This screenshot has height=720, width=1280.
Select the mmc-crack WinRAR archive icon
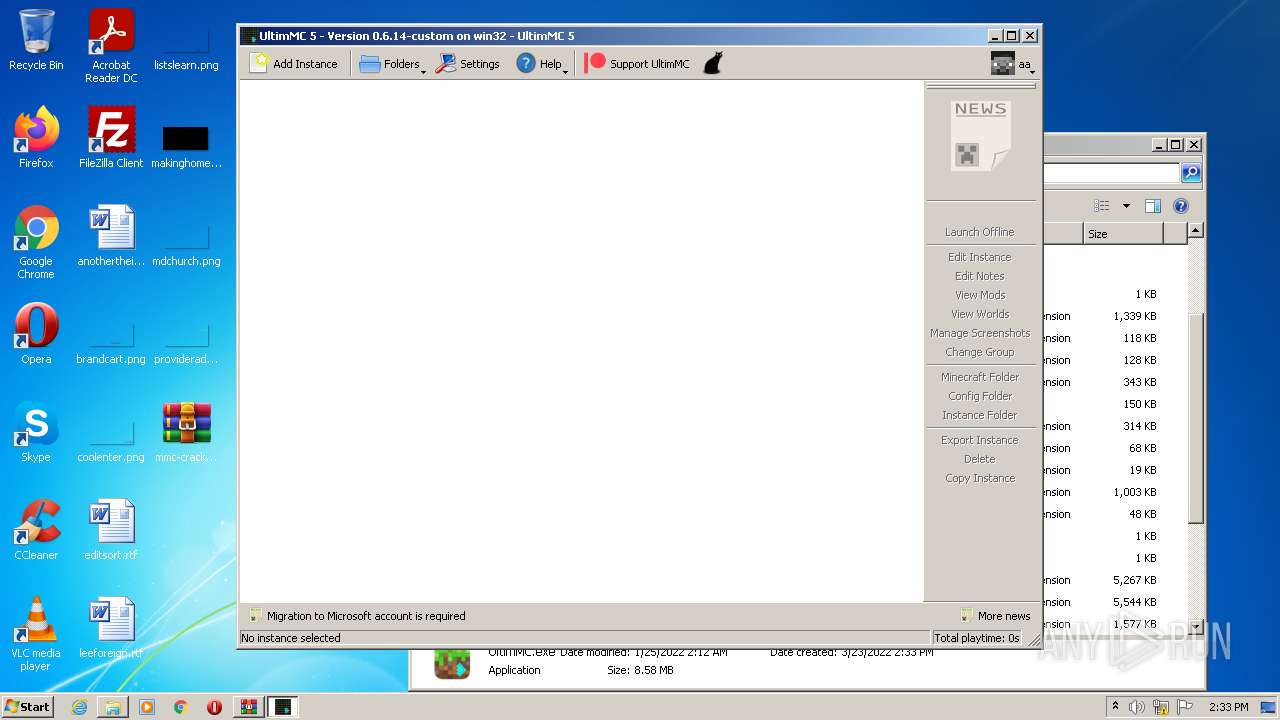(x=186, y=432)
